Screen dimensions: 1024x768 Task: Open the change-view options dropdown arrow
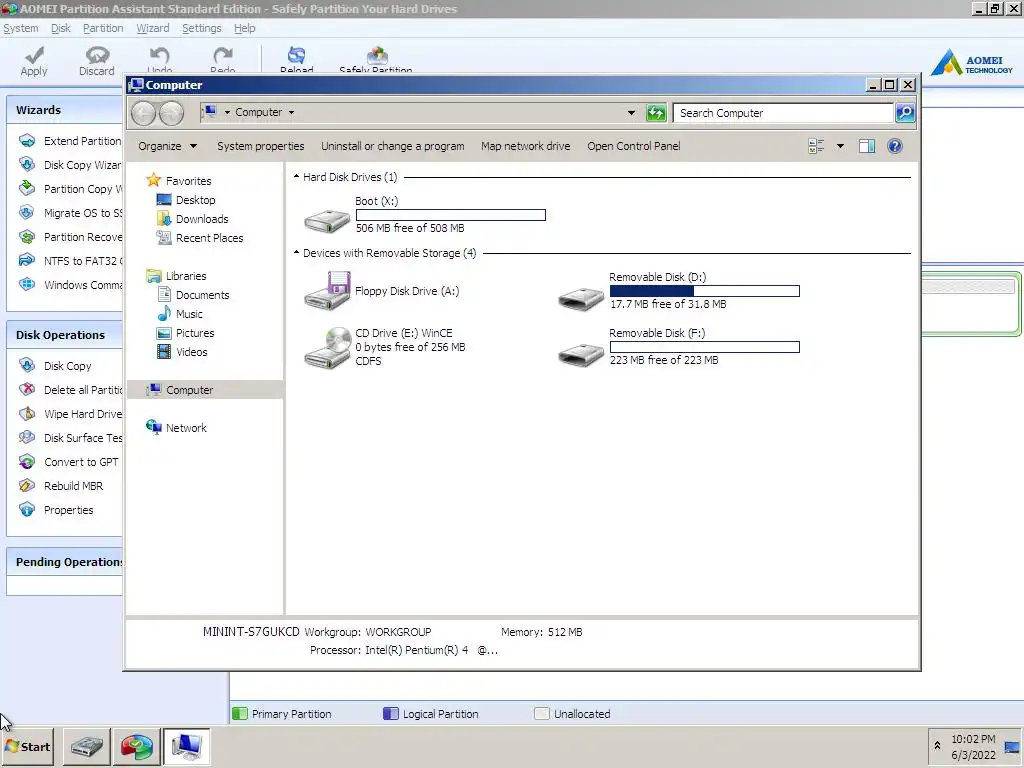pyautogui.click(x=840, y=146)
